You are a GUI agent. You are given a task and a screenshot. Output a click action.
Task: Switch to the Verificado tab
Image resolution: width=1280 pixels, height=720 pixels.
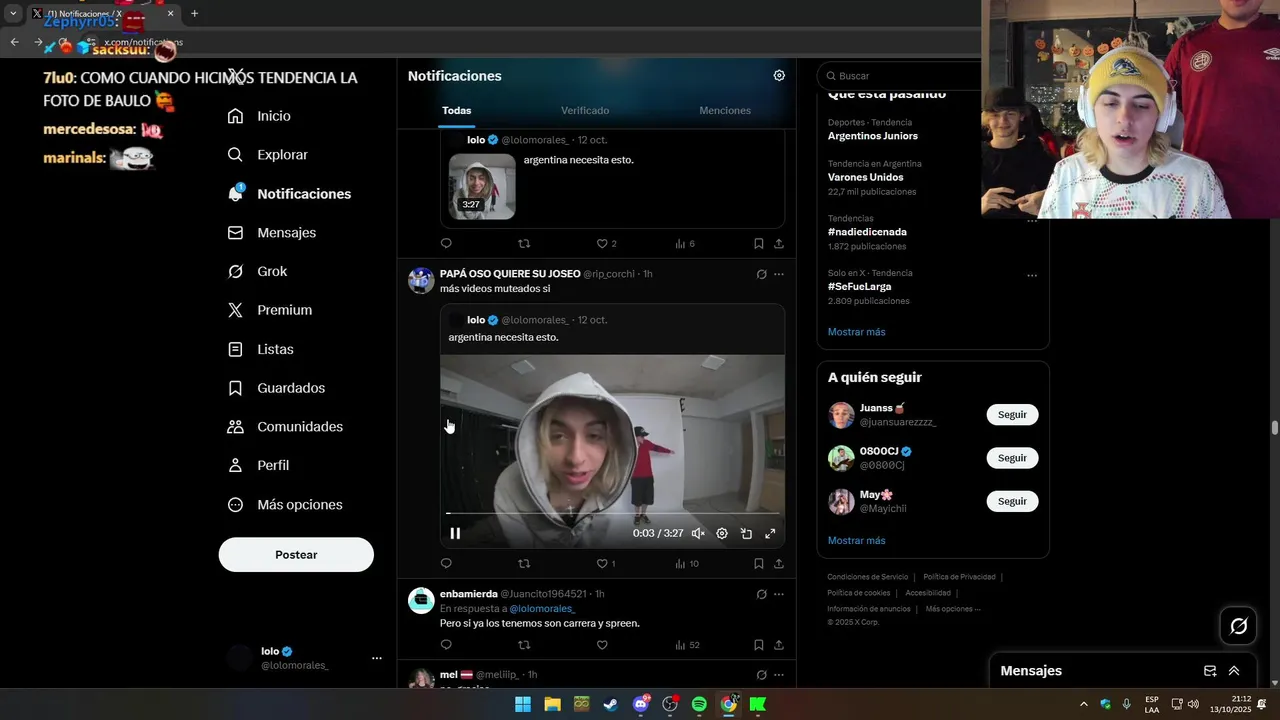(x=585, y=110)
